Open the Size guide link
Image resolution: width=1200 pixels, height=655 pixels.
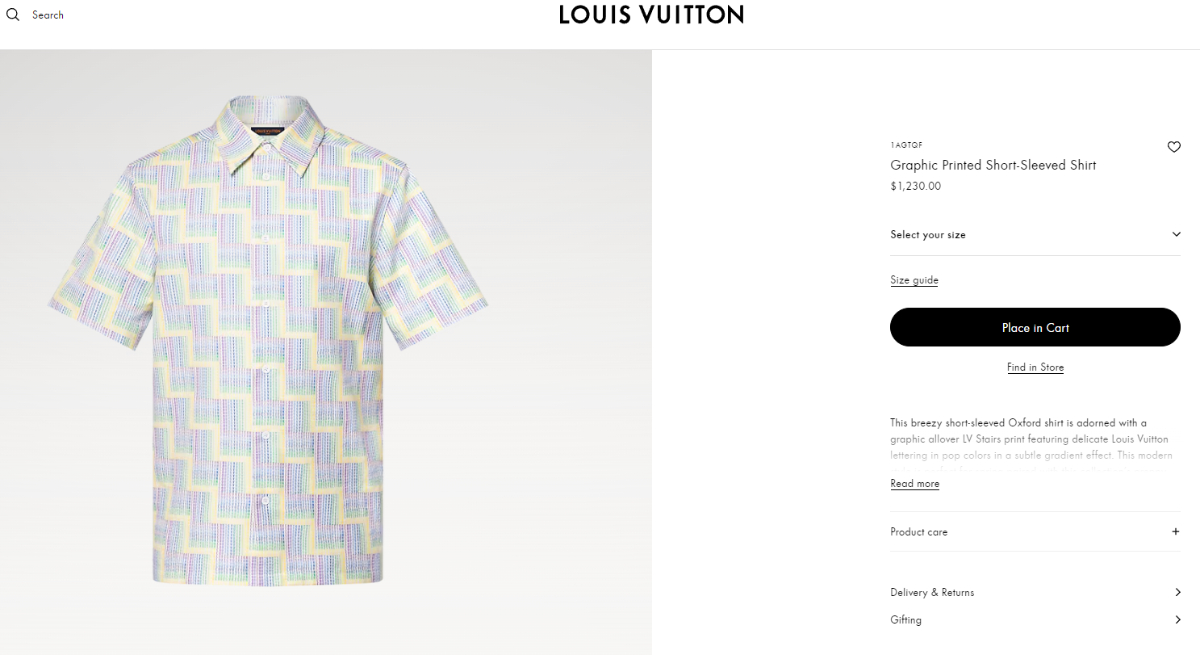914,280
